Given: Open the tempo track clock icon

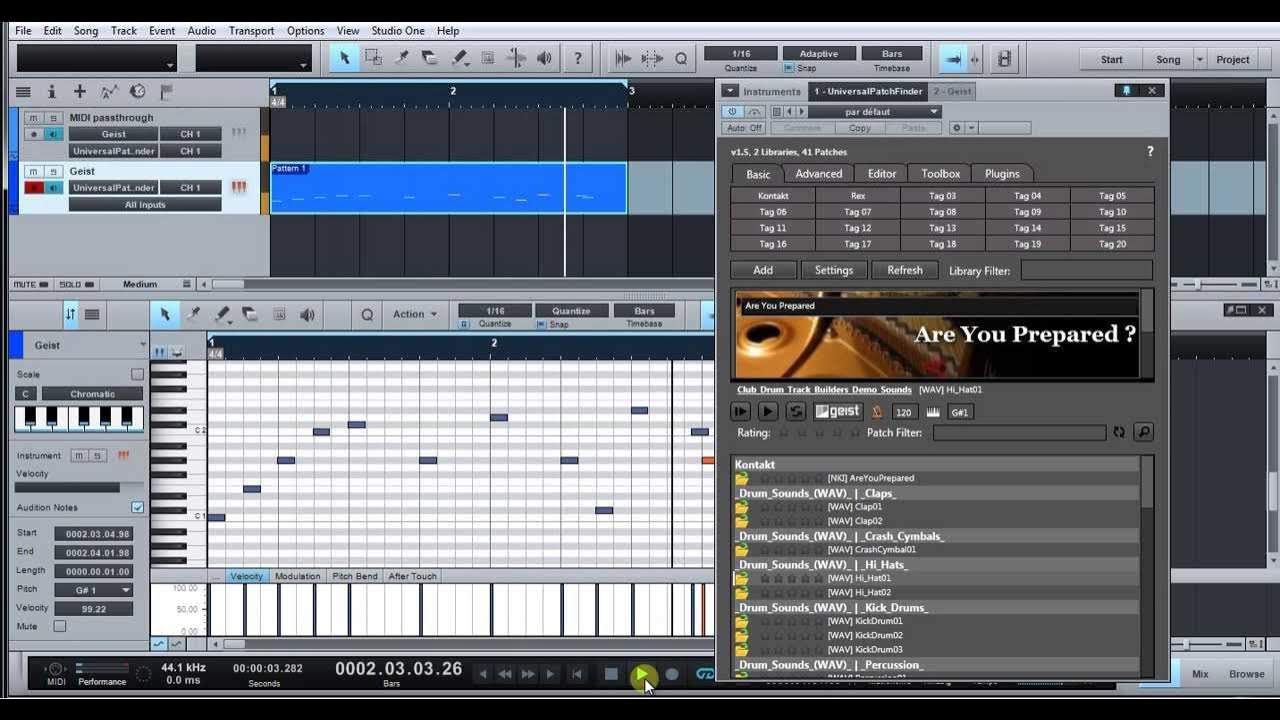Looking at the screenshot, I should click(138, 91).
